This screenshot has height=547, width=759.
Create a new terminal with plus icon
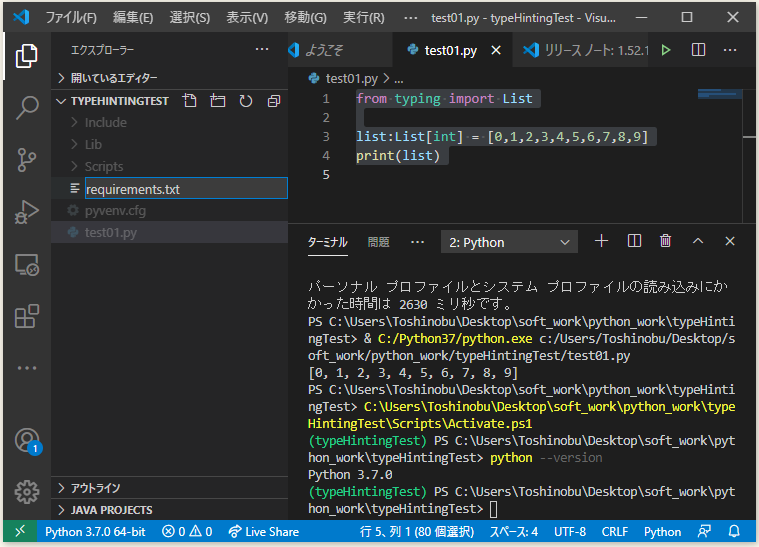[601, 241]
